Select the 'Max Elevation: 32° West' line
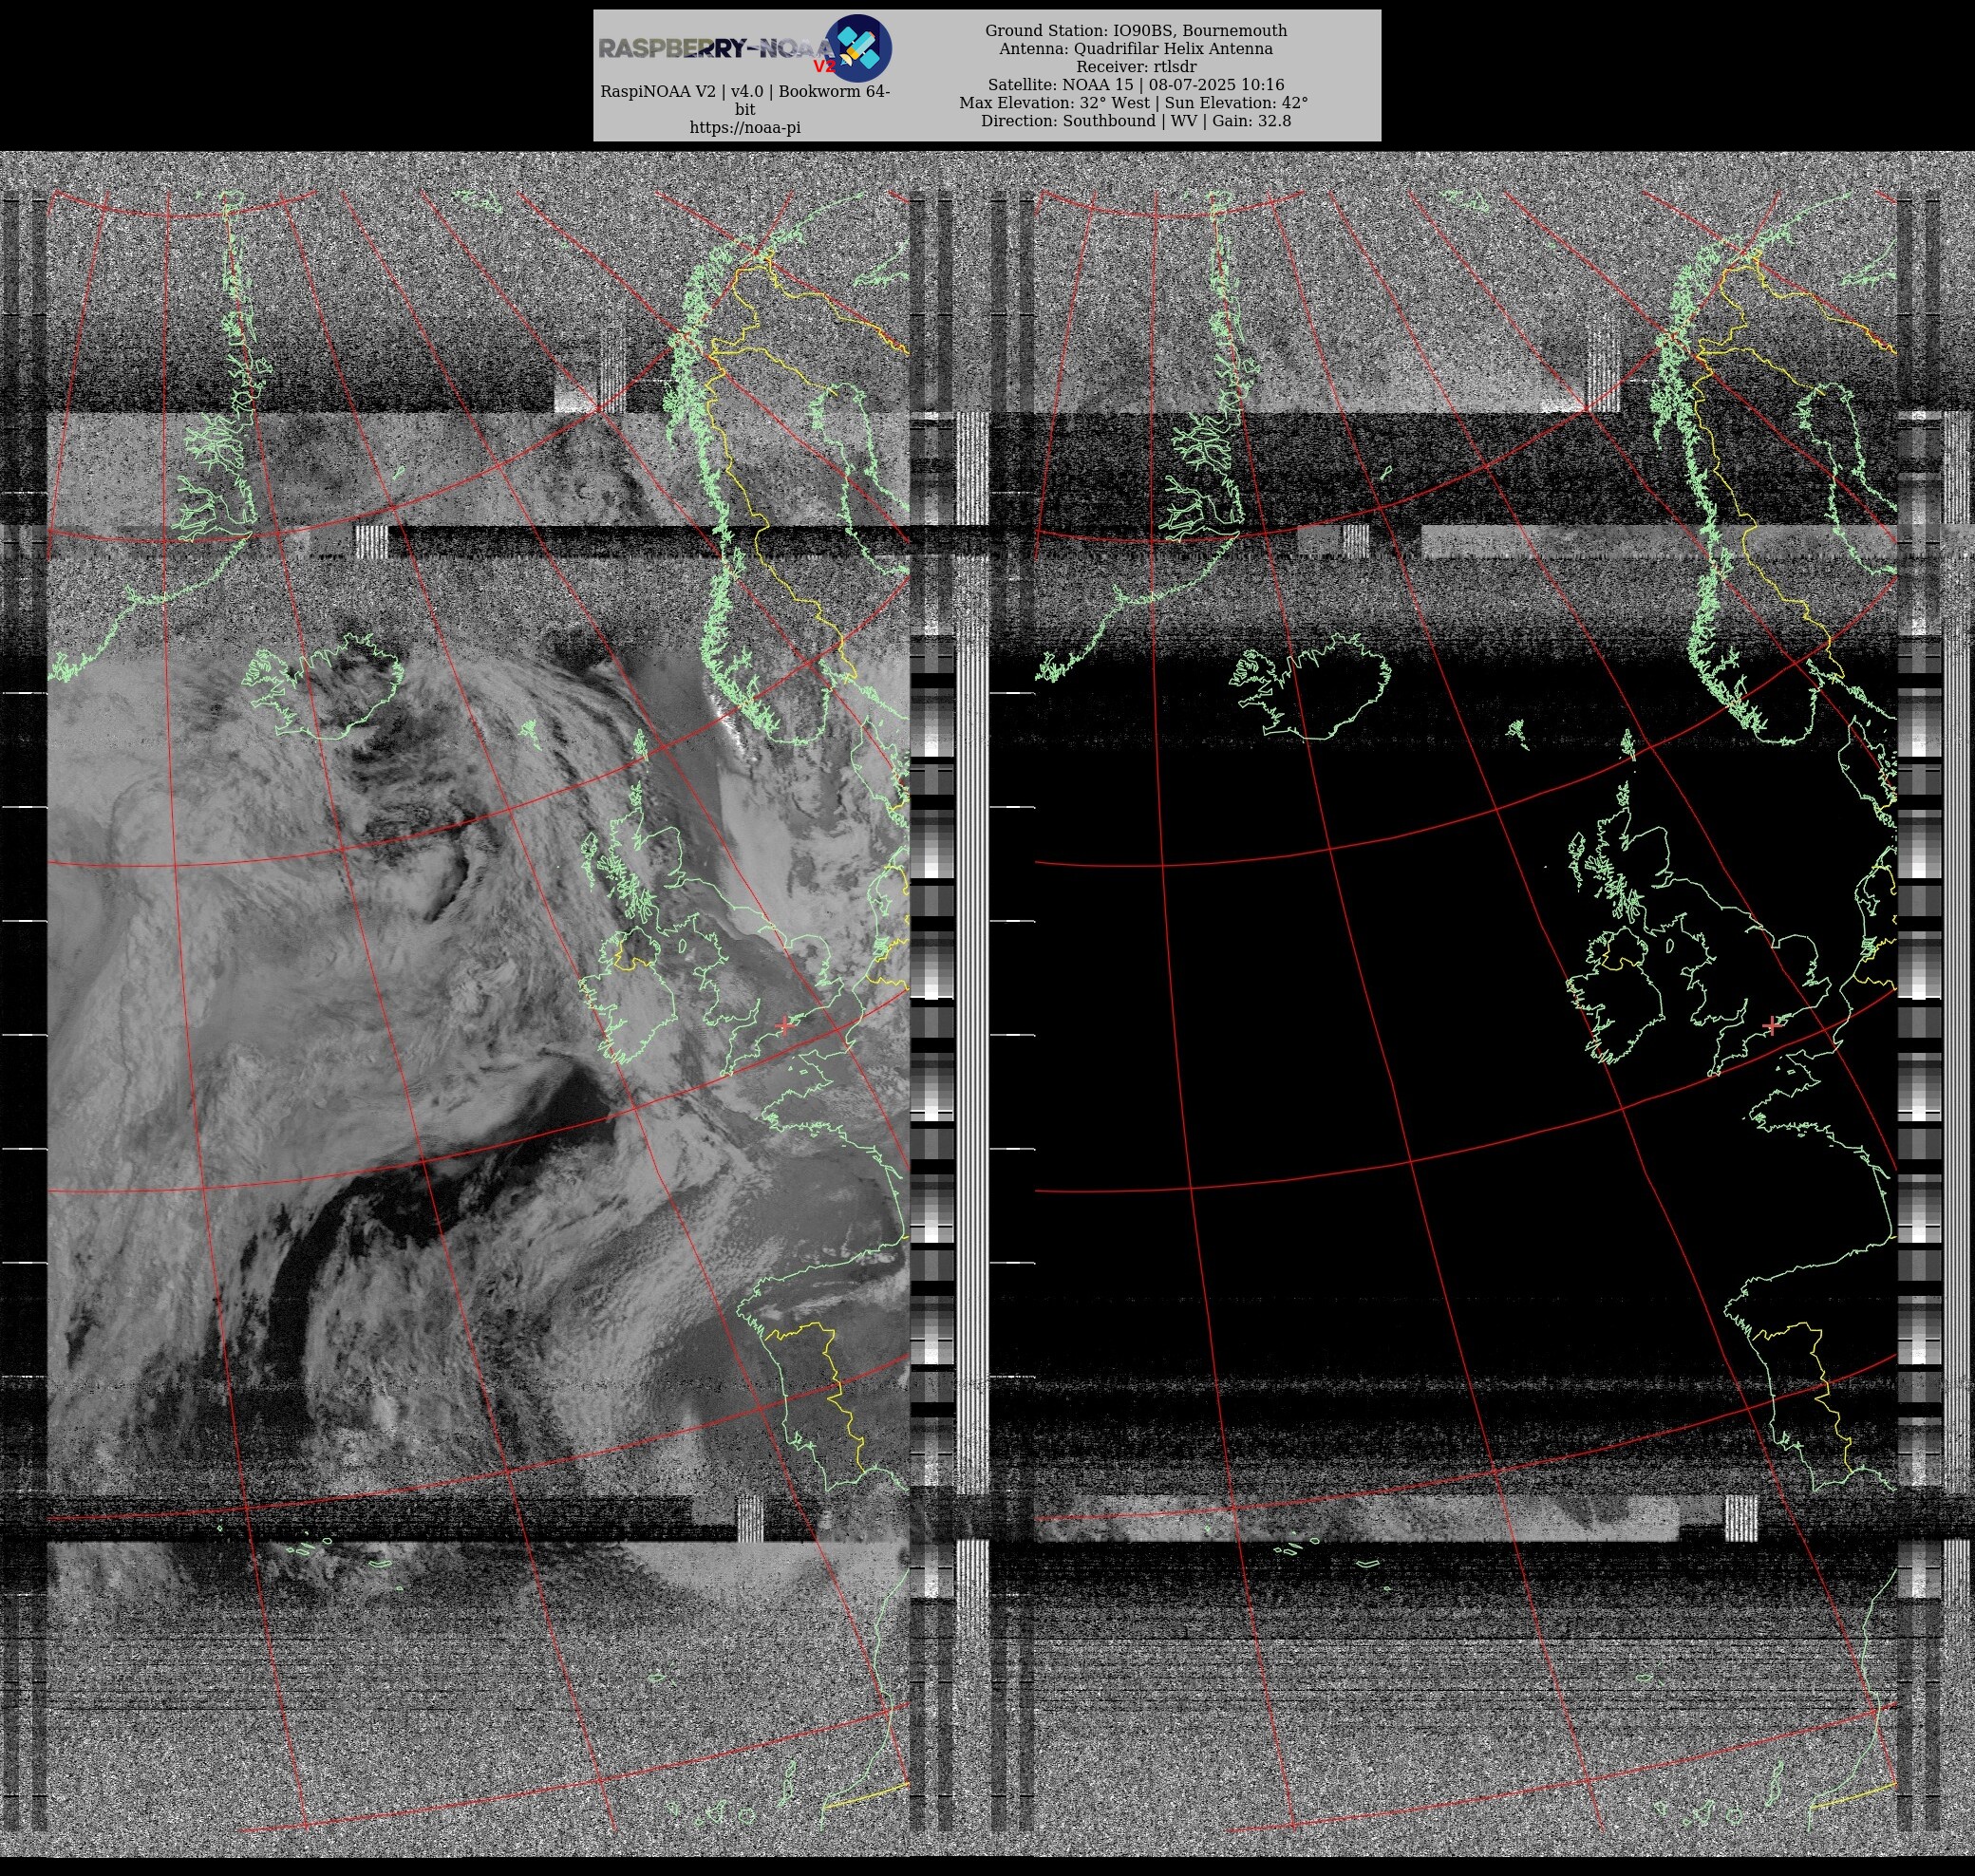 click(x=1134, y=103)
